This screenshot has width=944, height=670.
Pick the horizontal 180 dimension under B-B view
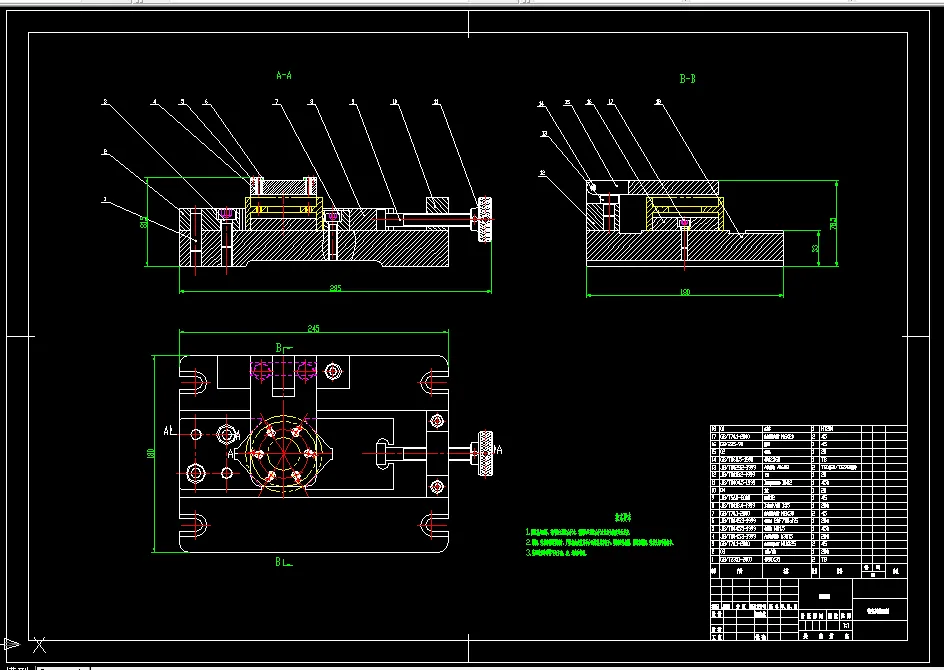point(685,292)
